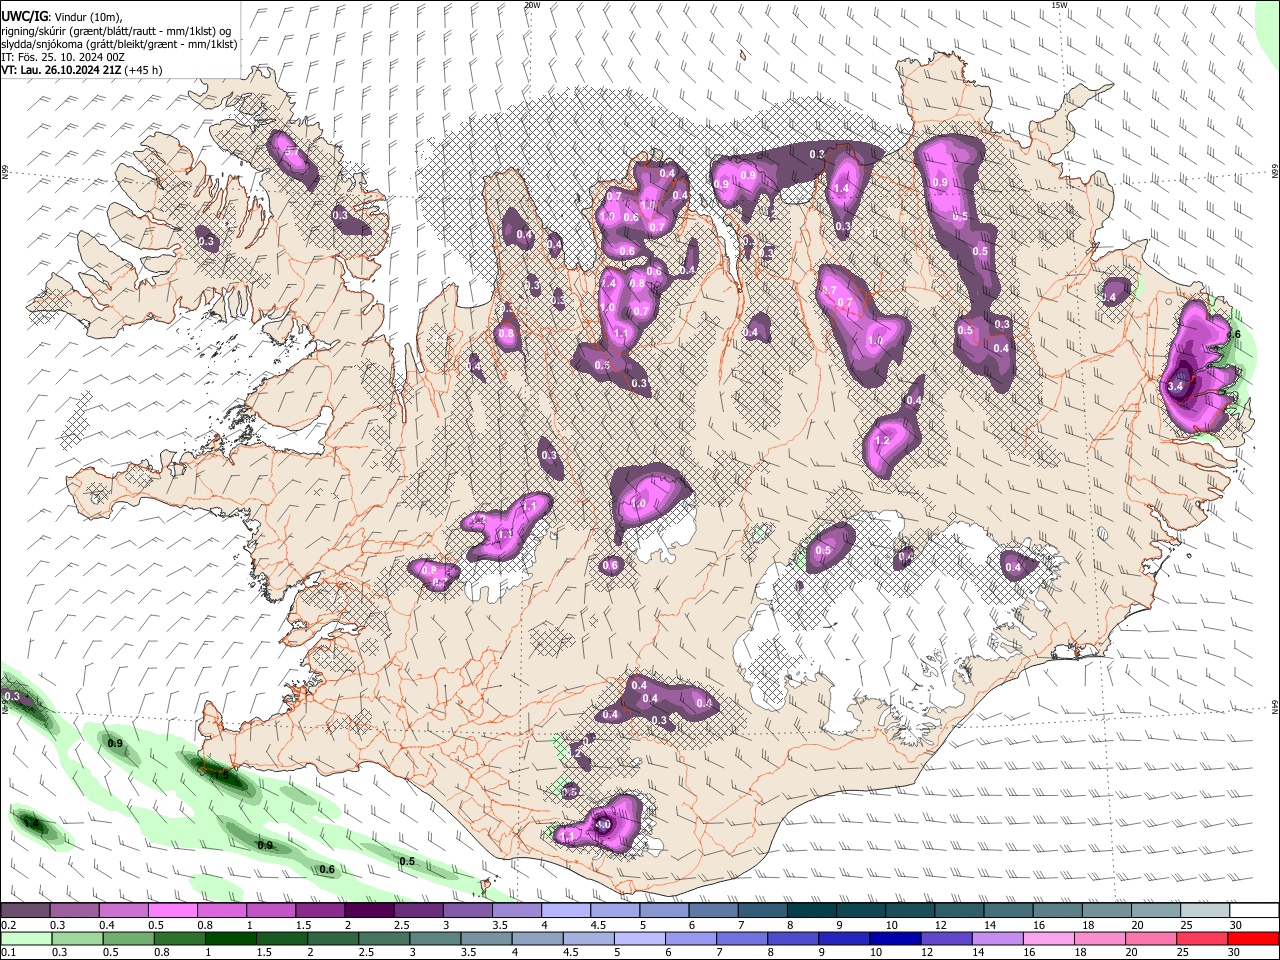Select lower scale bright red swatch labeled 30

point(1252,938)
